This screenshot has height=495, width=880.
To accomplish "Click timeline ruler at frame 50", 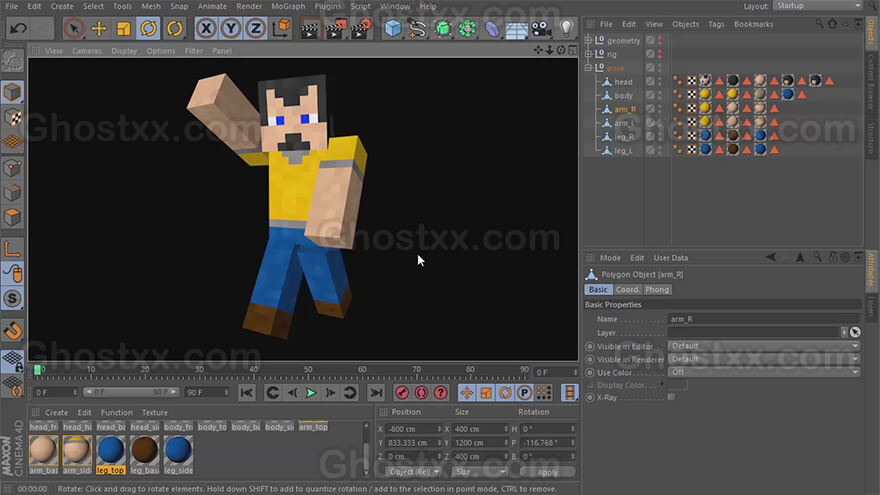I will [308, 370].
